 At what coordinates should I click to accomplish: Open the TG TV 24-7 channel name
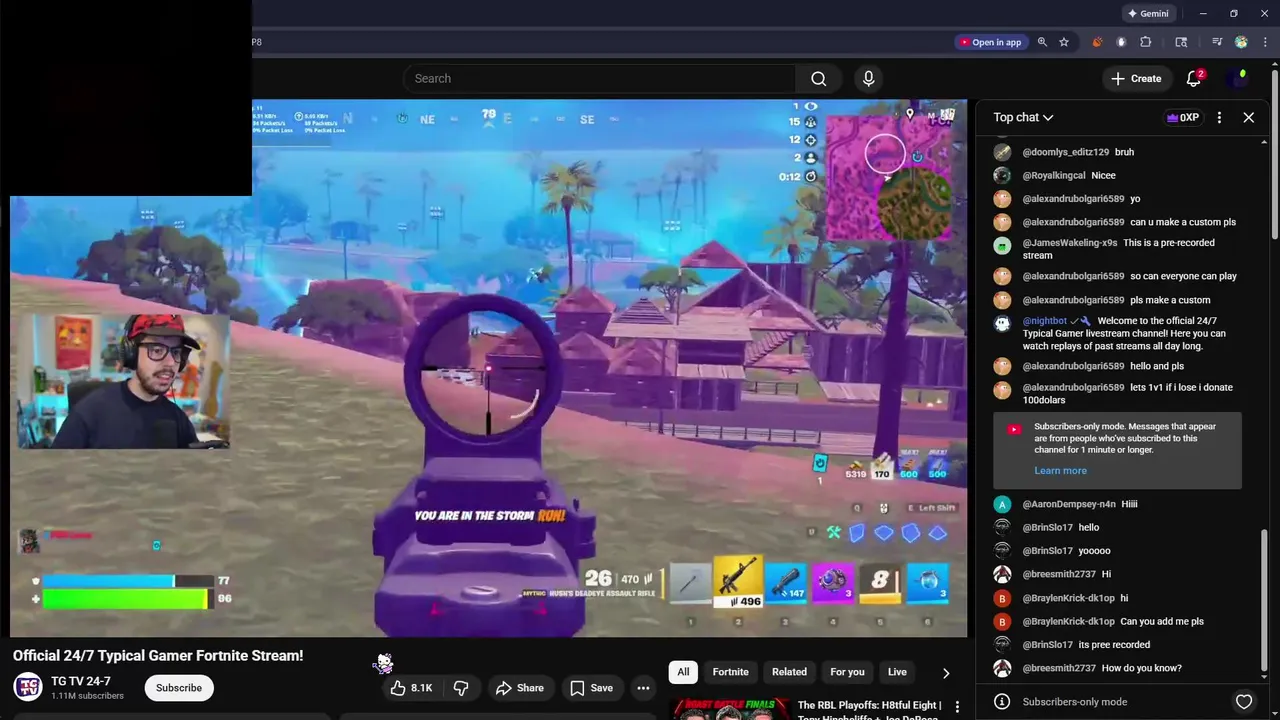click(x=81, y=682)
